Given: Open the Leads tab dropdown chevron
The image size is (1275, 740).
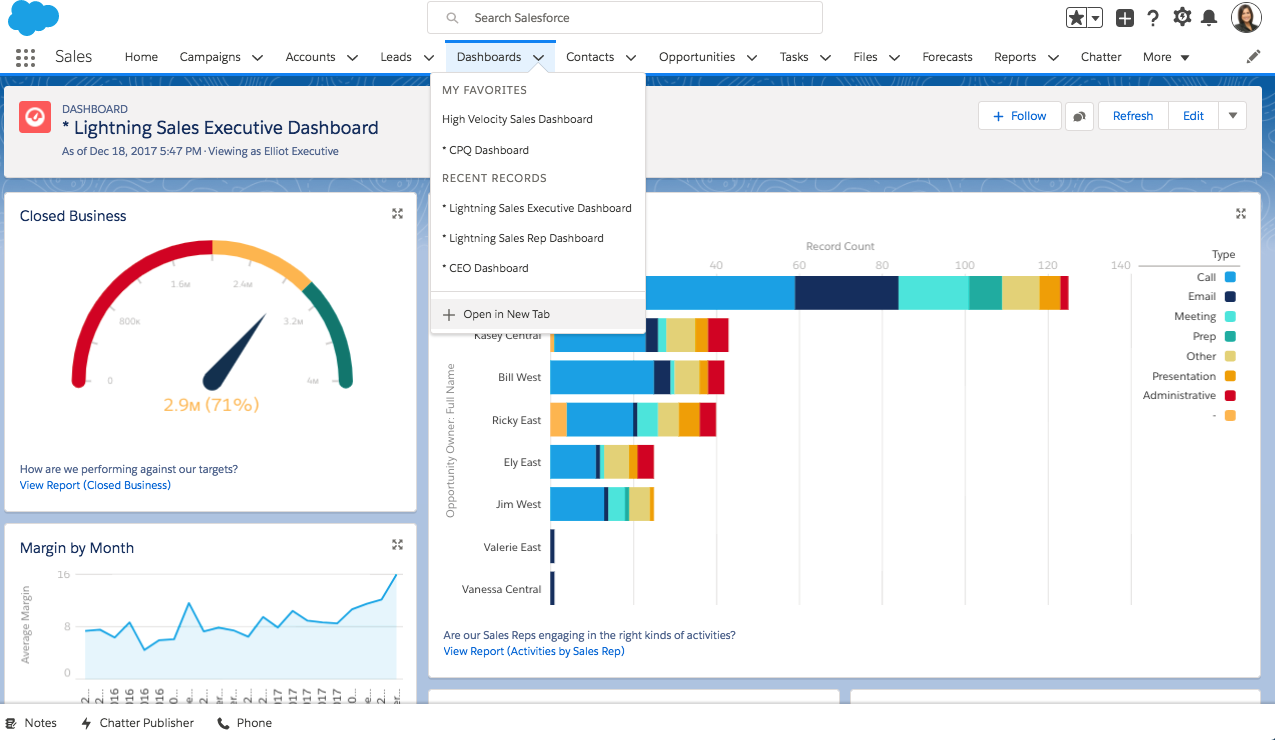Looking at the screenshot, I should pos(428,58).
